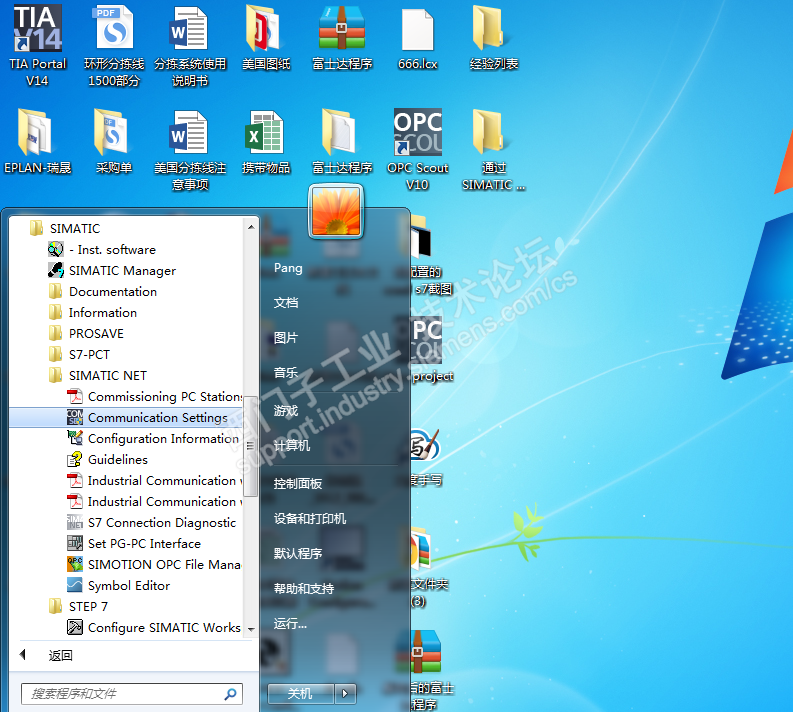This screenshot has height=712, width=793.
Task: Click the search magnifier icon
Action: (230, 694)
